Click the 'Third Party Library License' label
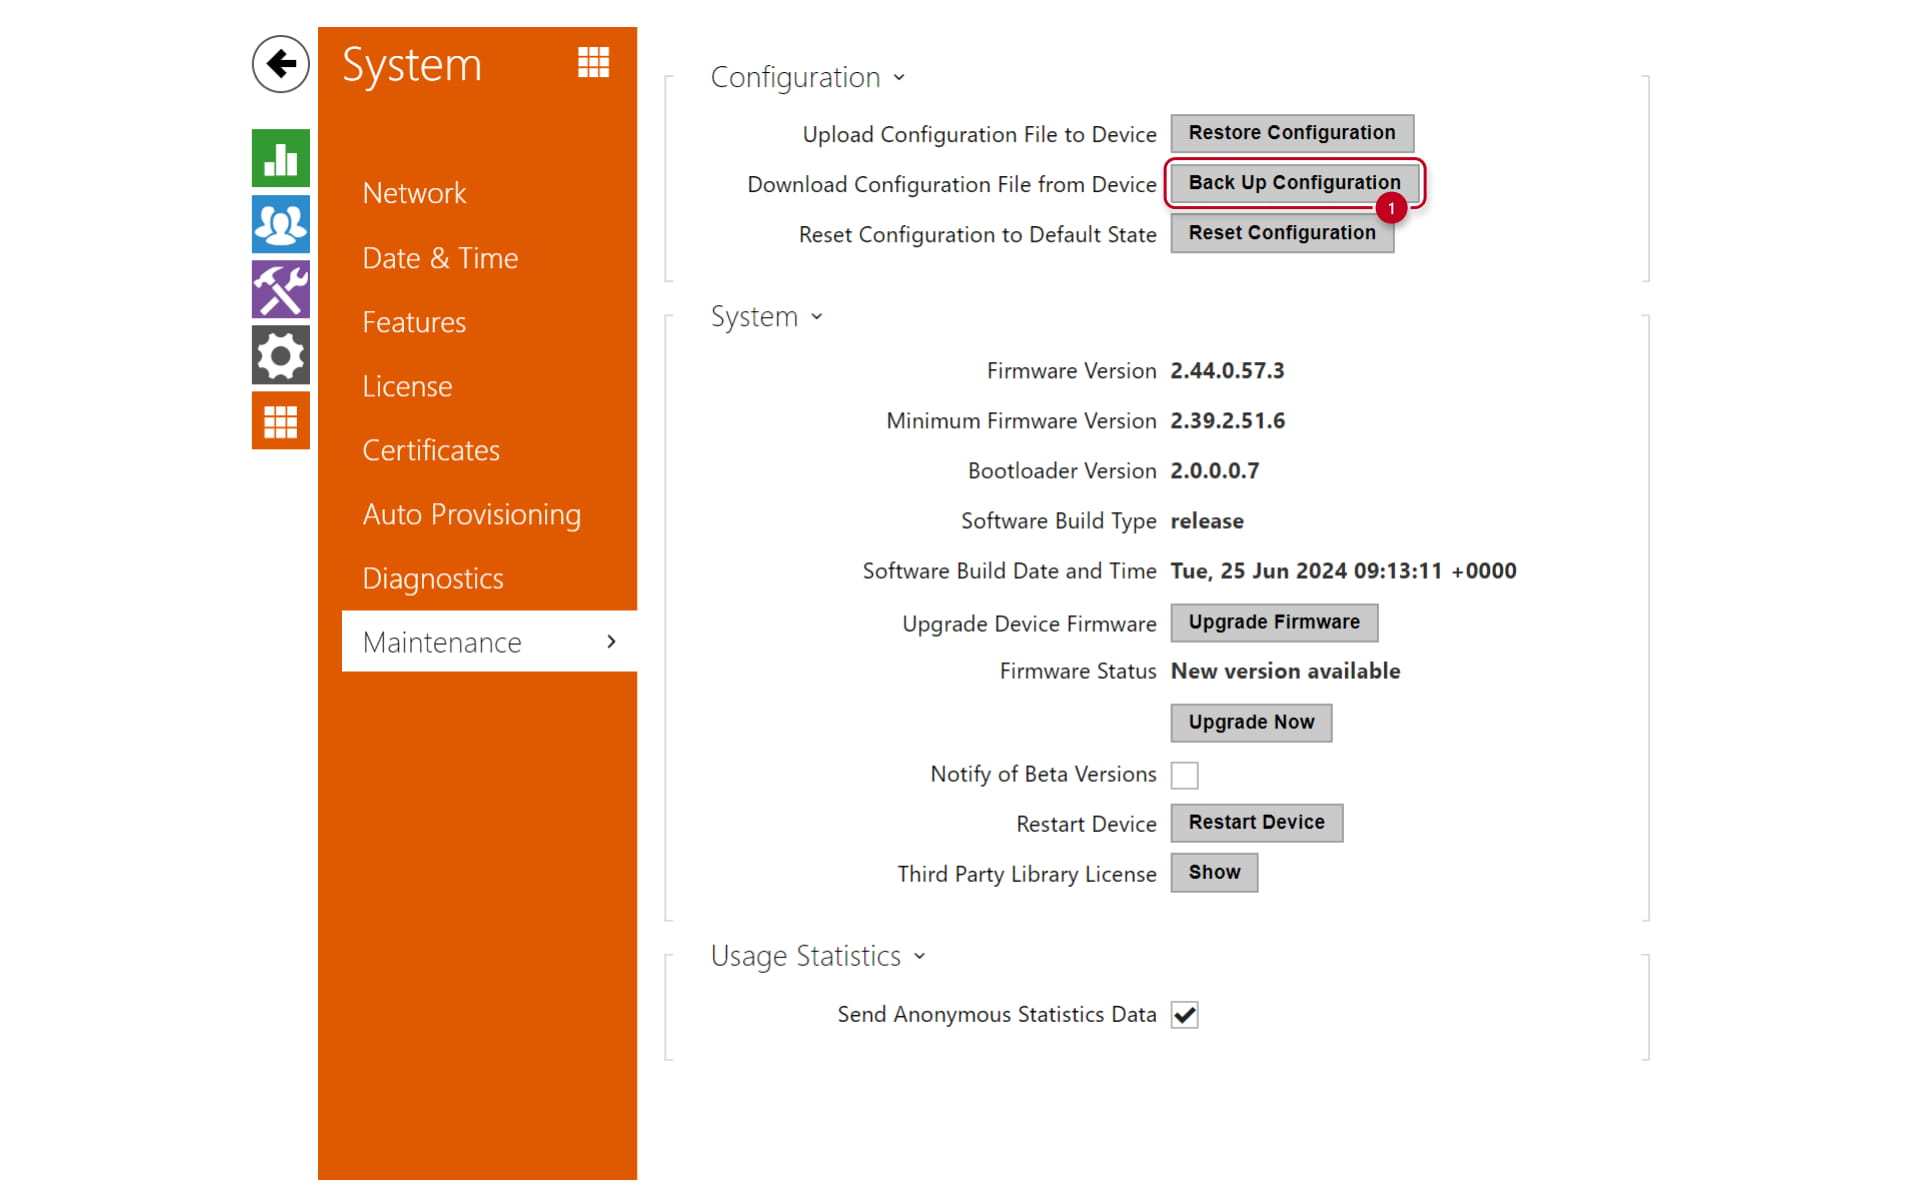 coord(1027,874)
